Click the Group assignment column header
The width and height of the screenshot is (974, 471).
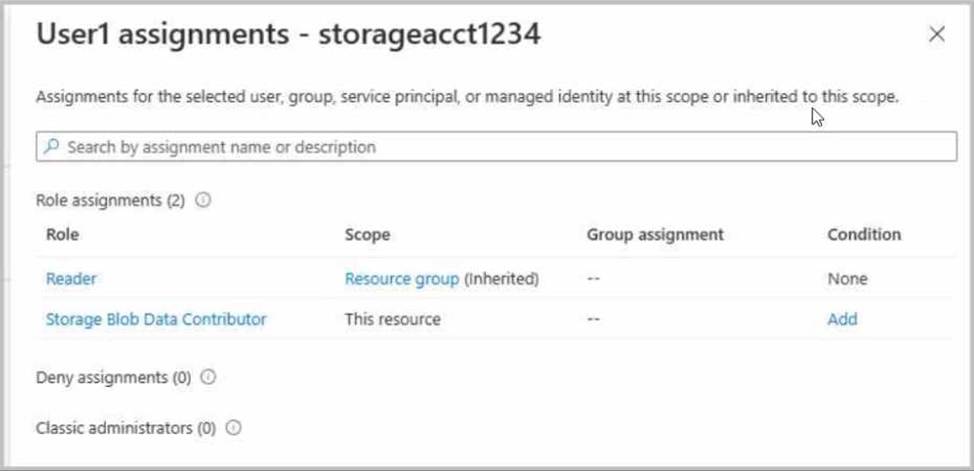point(655,235)
